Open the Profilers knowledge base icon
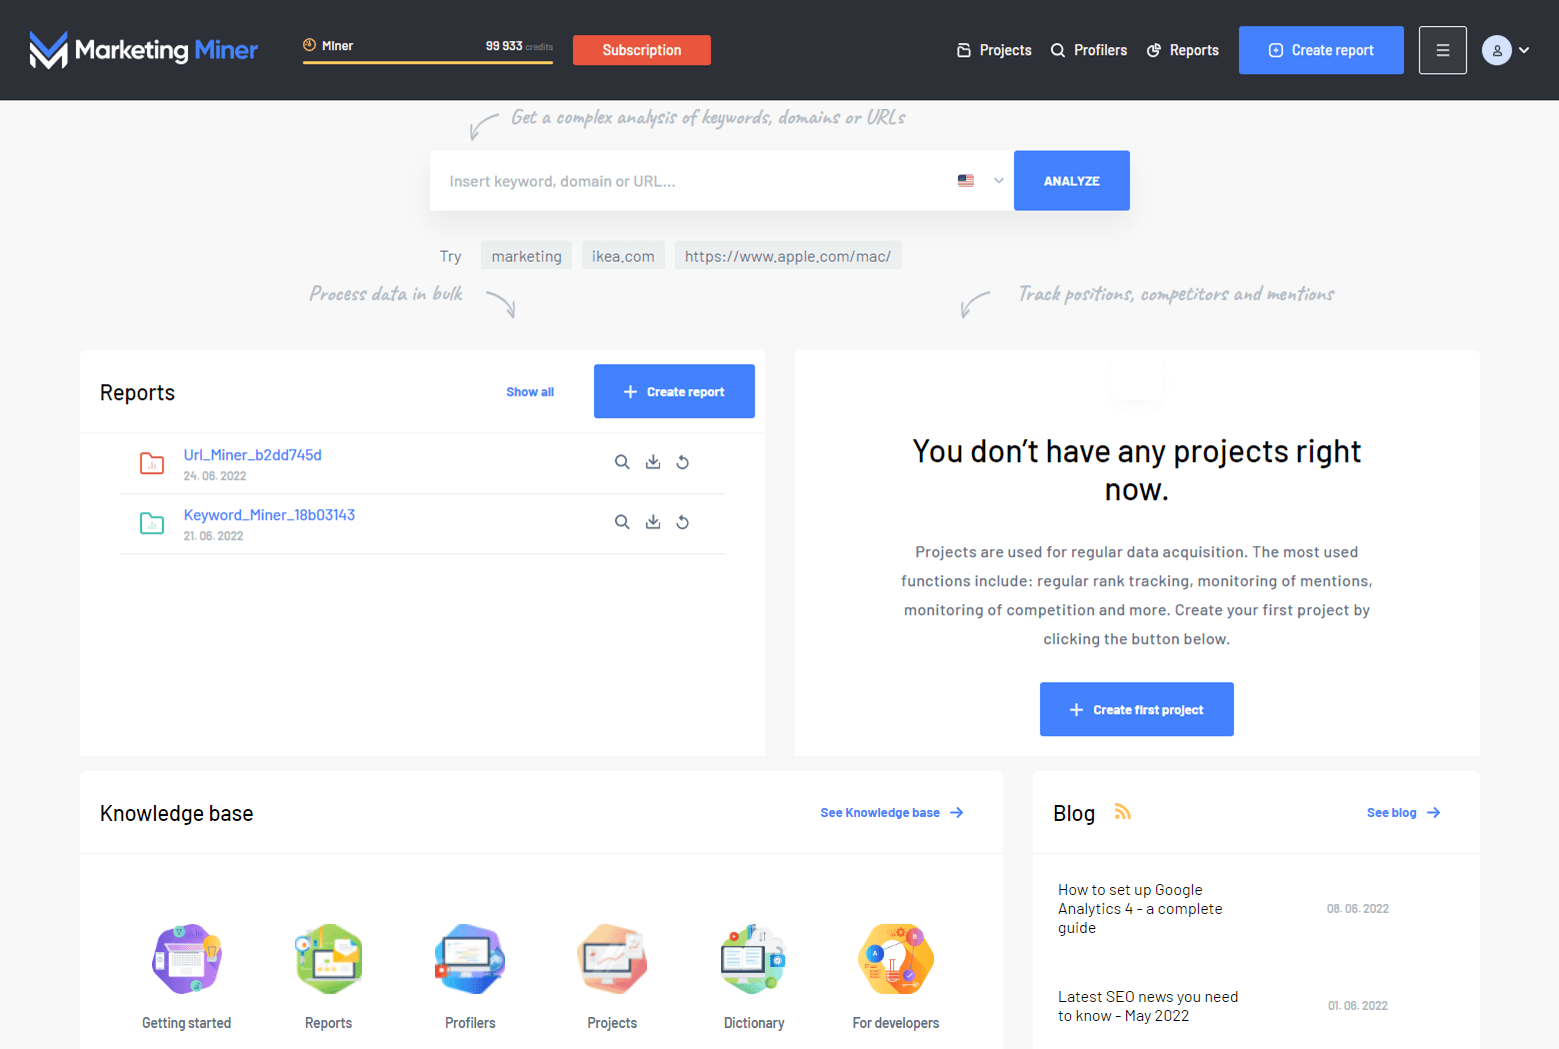 tap(470, 959)
